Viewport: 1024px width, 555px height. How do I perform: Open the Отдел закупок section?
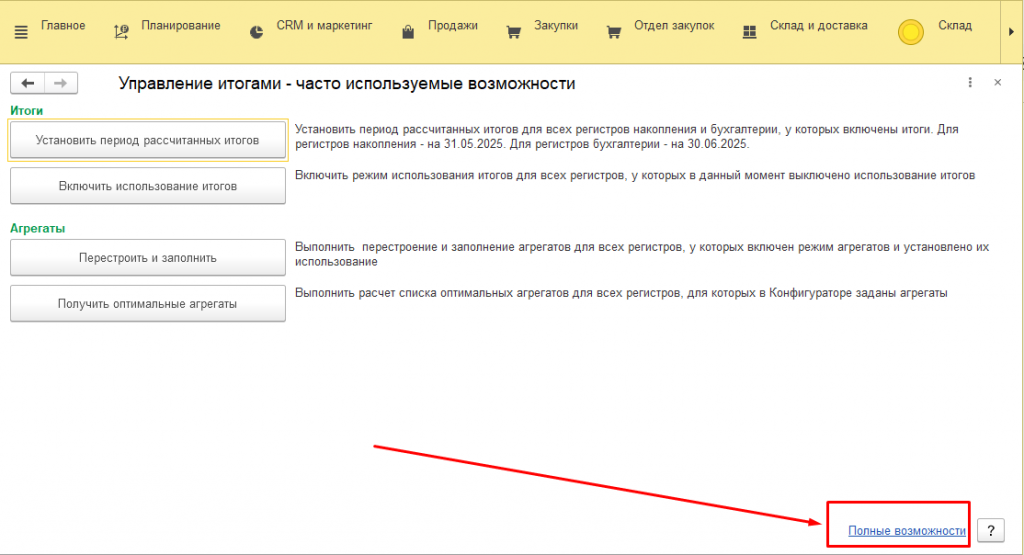[674, 25]
